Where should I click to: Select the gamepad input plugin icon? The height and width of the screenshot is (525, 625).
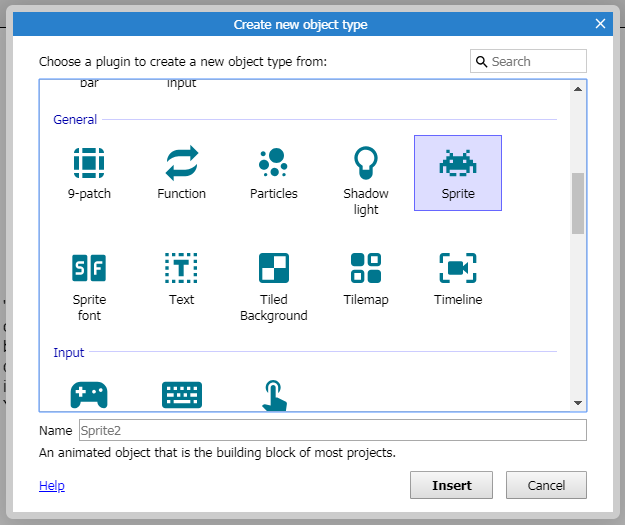click(89, 395)
